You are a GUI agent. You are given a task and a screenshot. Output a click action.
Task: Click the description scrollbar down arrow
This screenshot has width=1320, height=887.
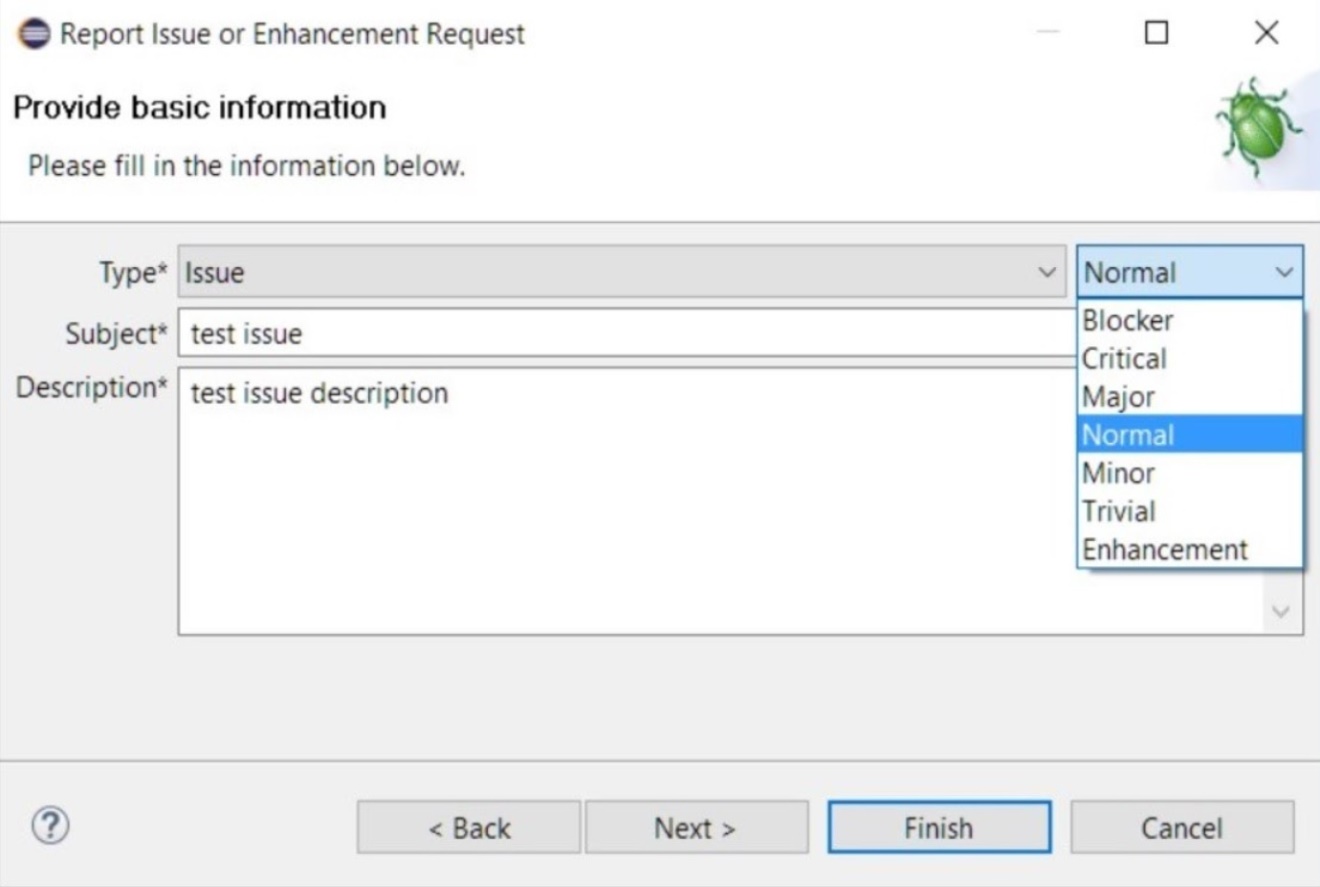click(x=1282, y=612)
